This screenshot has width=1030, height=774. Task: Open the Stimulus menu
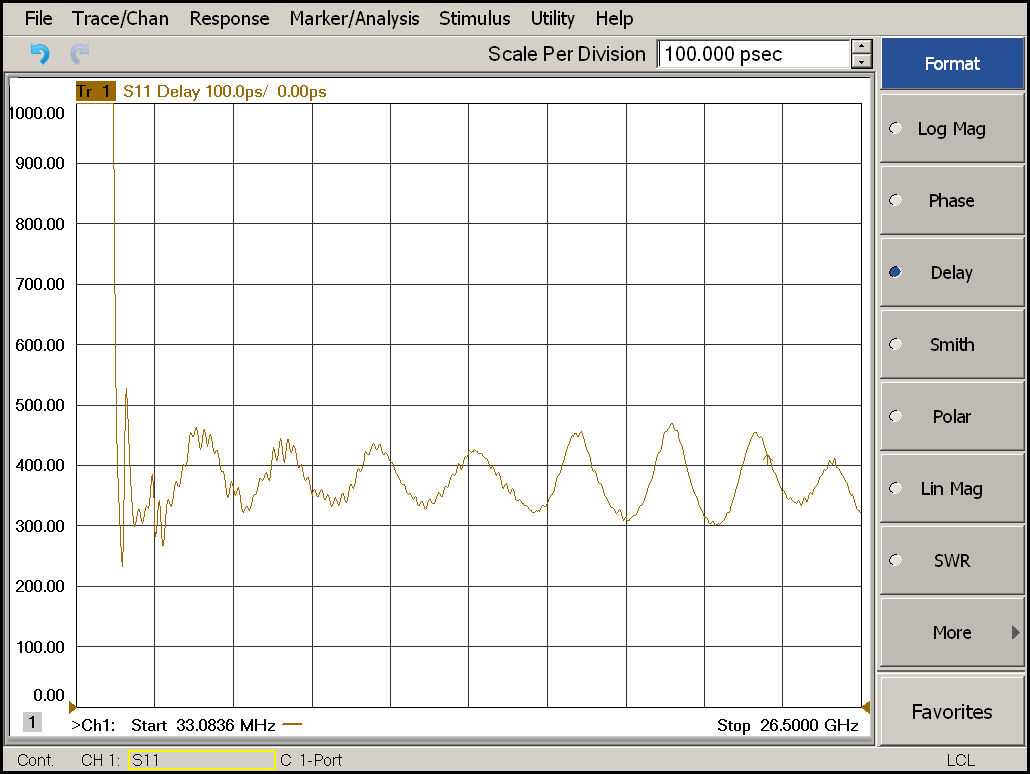pos(474,18)
